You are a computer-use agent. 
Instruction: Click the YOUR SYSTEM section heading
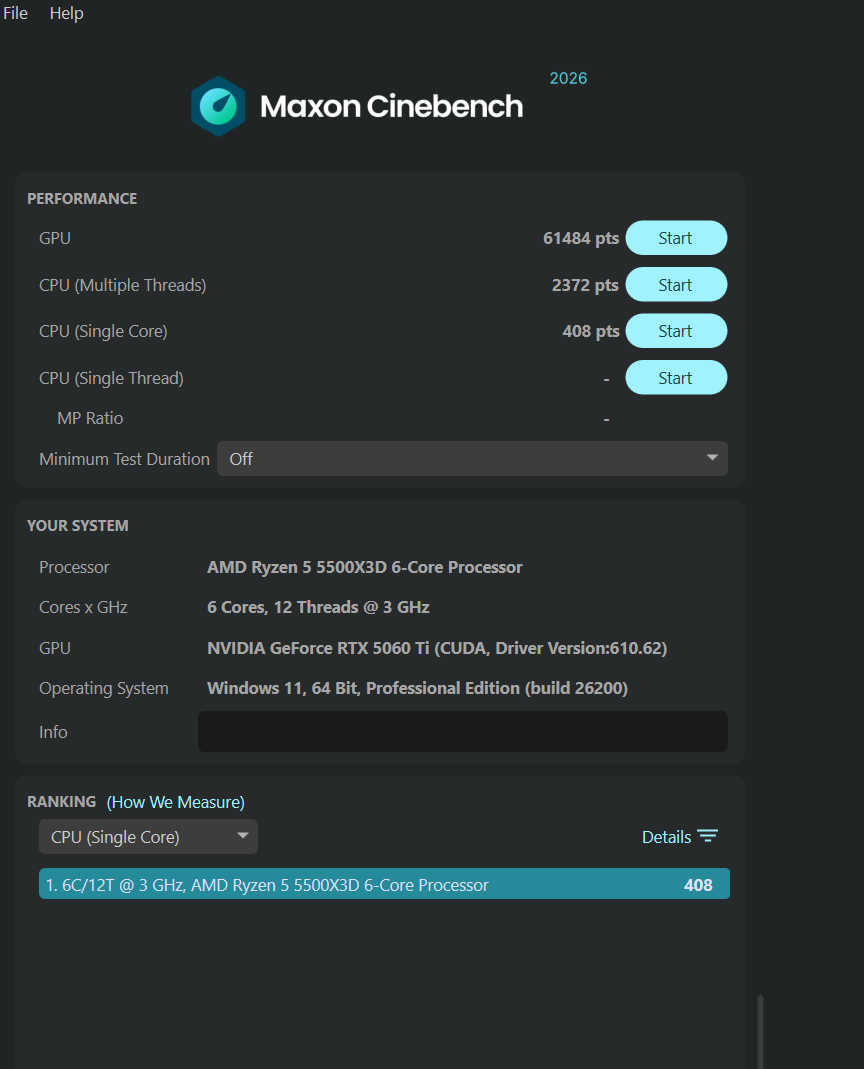pyautogui.click(x=78, y=526)
